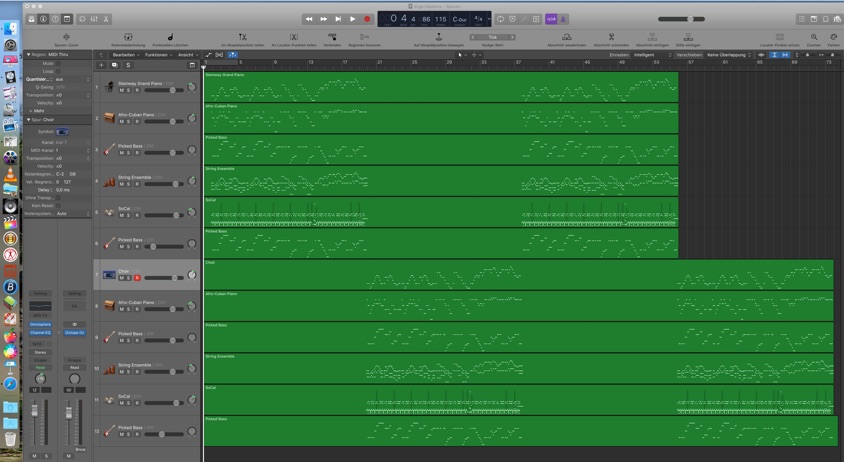Image resolution: width=844 pixels, height=462 pixels.
Task: Open the Editors scissors button
Action: pyautogui.click(x=106, y=19)
